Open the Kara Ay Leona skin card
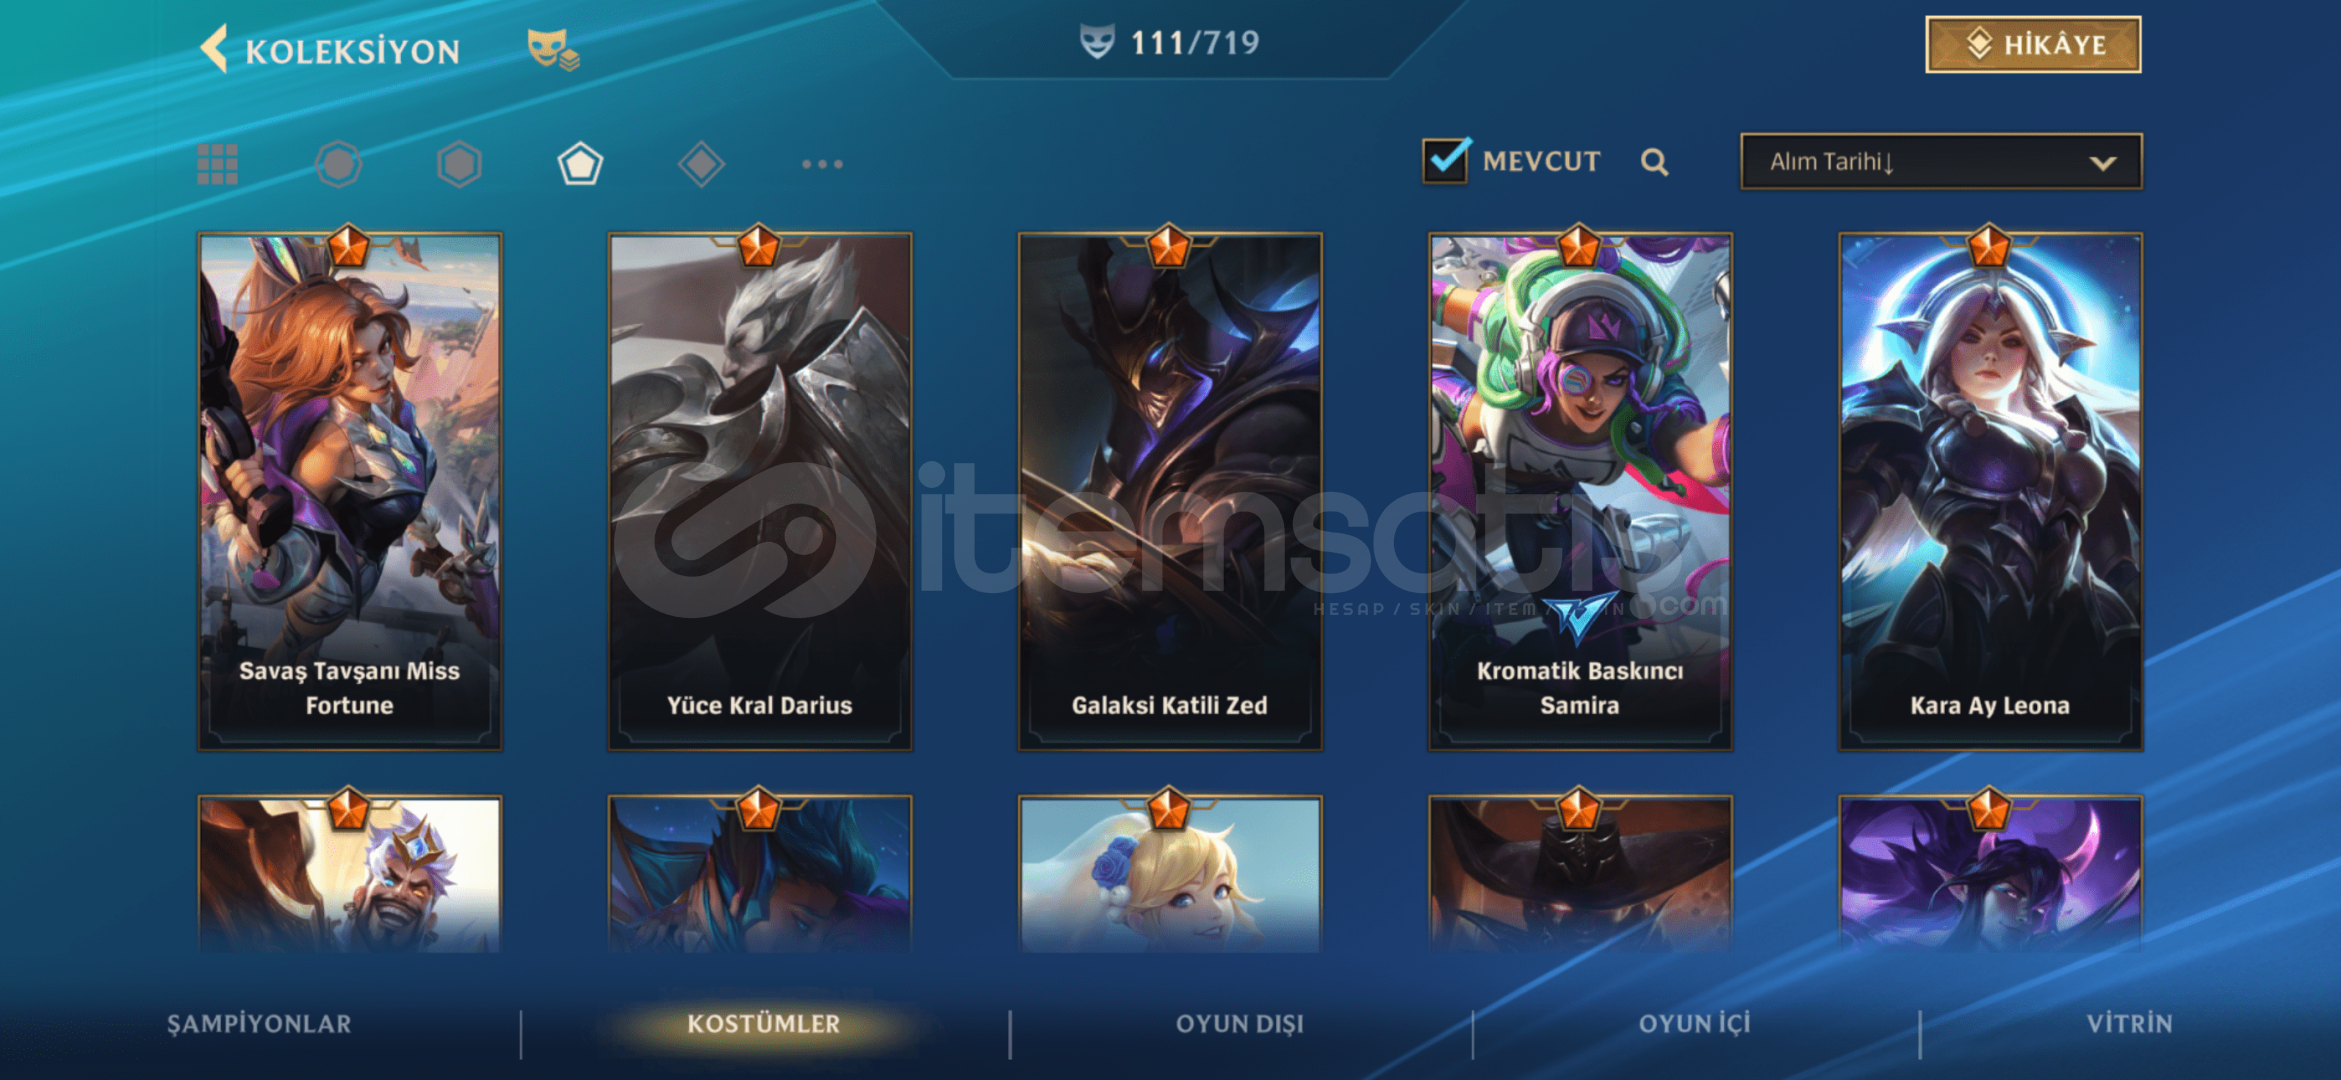 [1990, 492]
